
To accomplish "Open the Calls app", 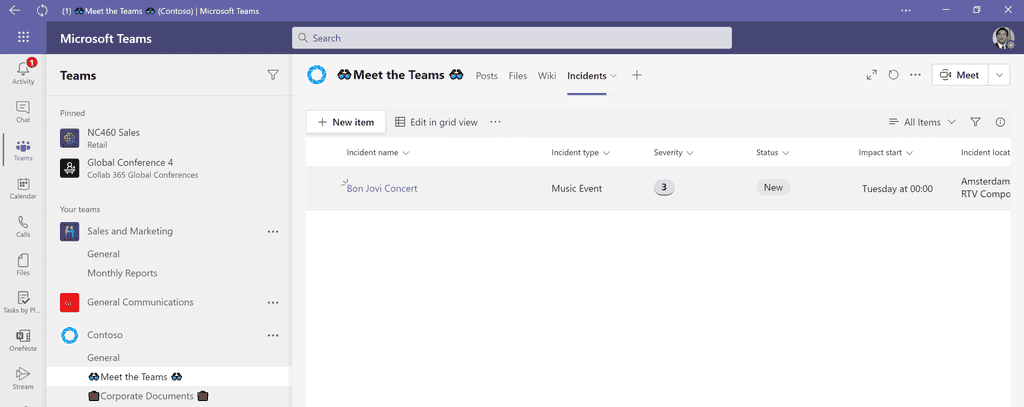I will pos(23,227).
